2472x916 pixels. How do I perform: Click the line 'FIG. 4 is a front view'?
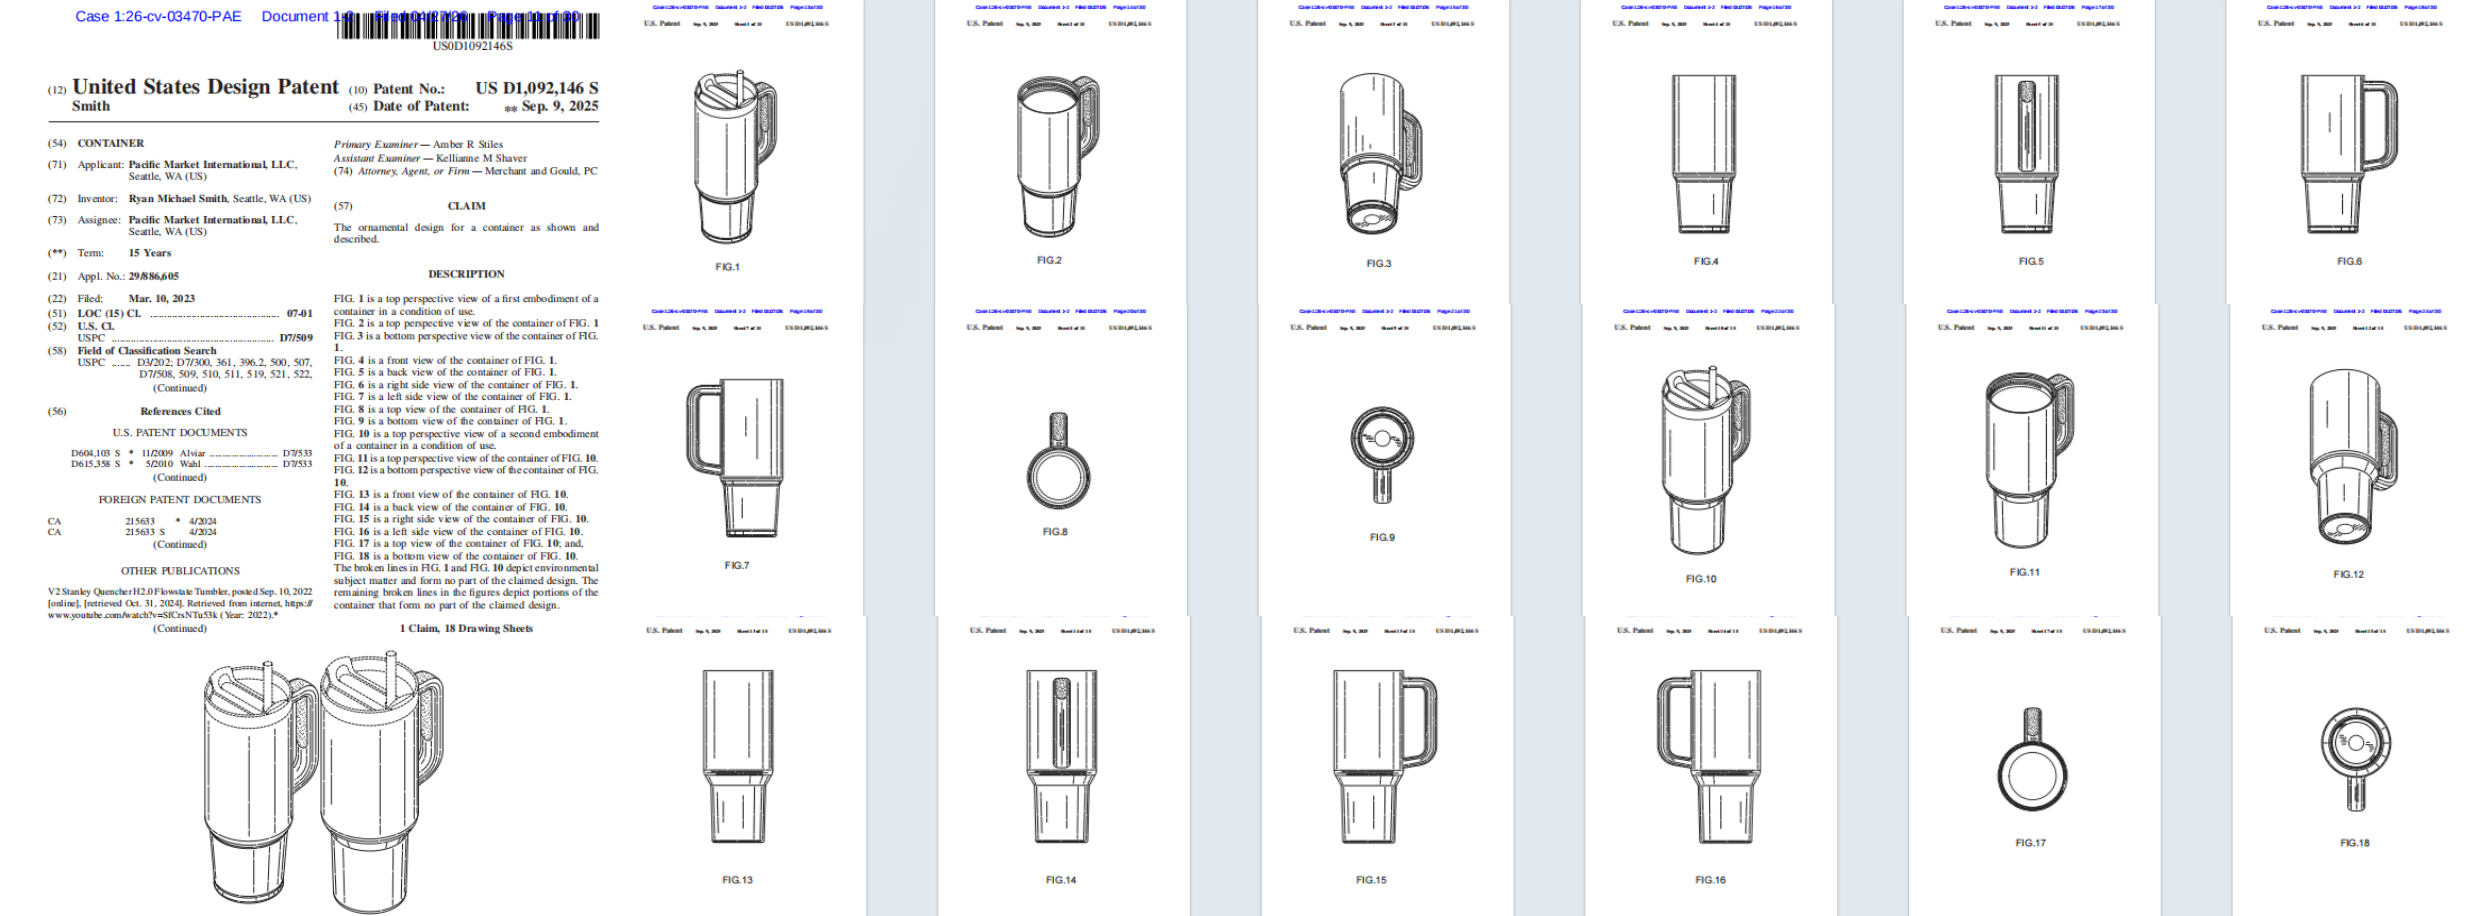click(x=445, y=360)
